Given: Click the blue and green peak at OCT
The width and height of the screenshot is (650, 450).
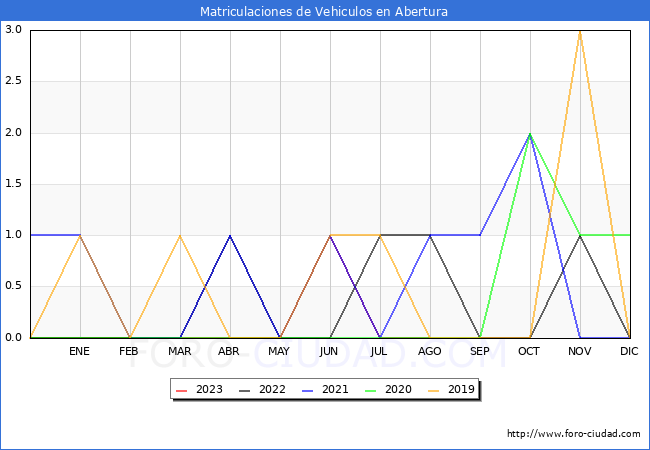Looking at the screenshot, I should 530,133.
